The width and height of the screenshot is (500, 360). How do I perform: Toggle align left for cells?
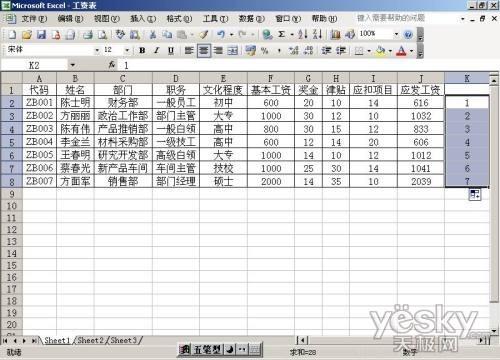pyautogui.click(x=189, y=51)
